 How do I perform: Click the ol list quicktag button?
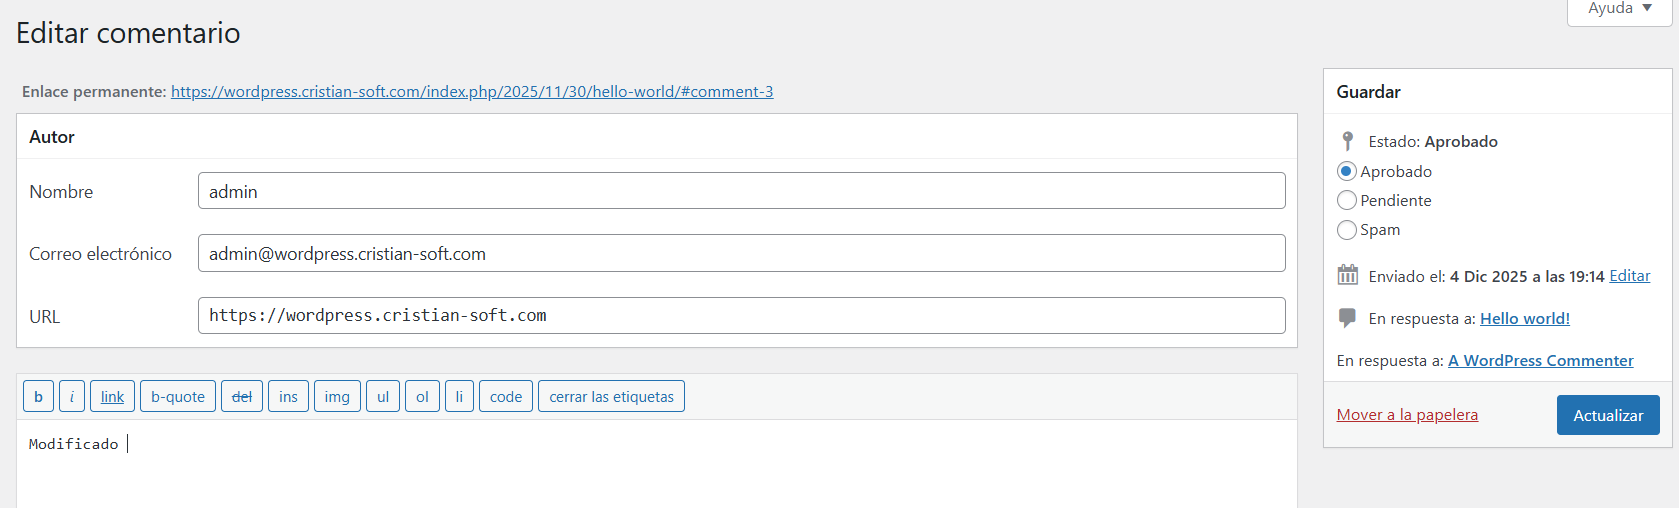422,397
